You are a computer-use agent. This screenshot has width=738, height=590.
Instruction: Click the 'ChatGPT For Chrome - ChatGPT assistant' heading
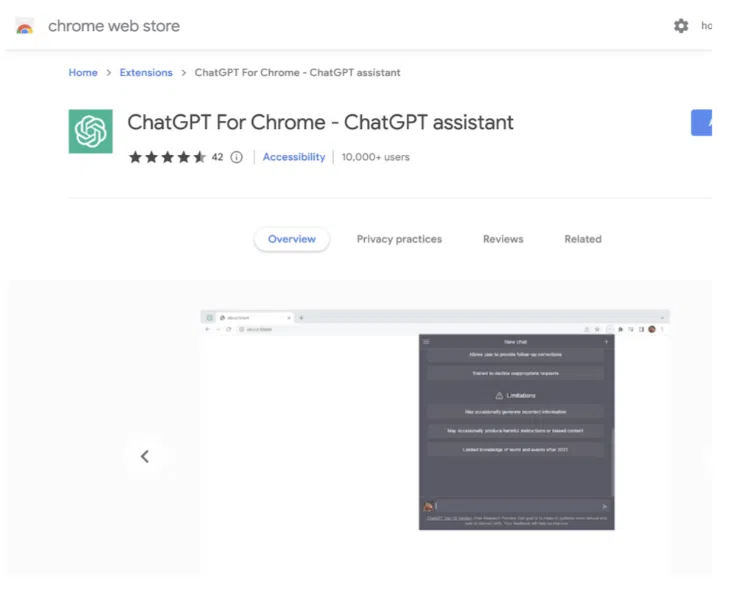click(x=320, y=122)
